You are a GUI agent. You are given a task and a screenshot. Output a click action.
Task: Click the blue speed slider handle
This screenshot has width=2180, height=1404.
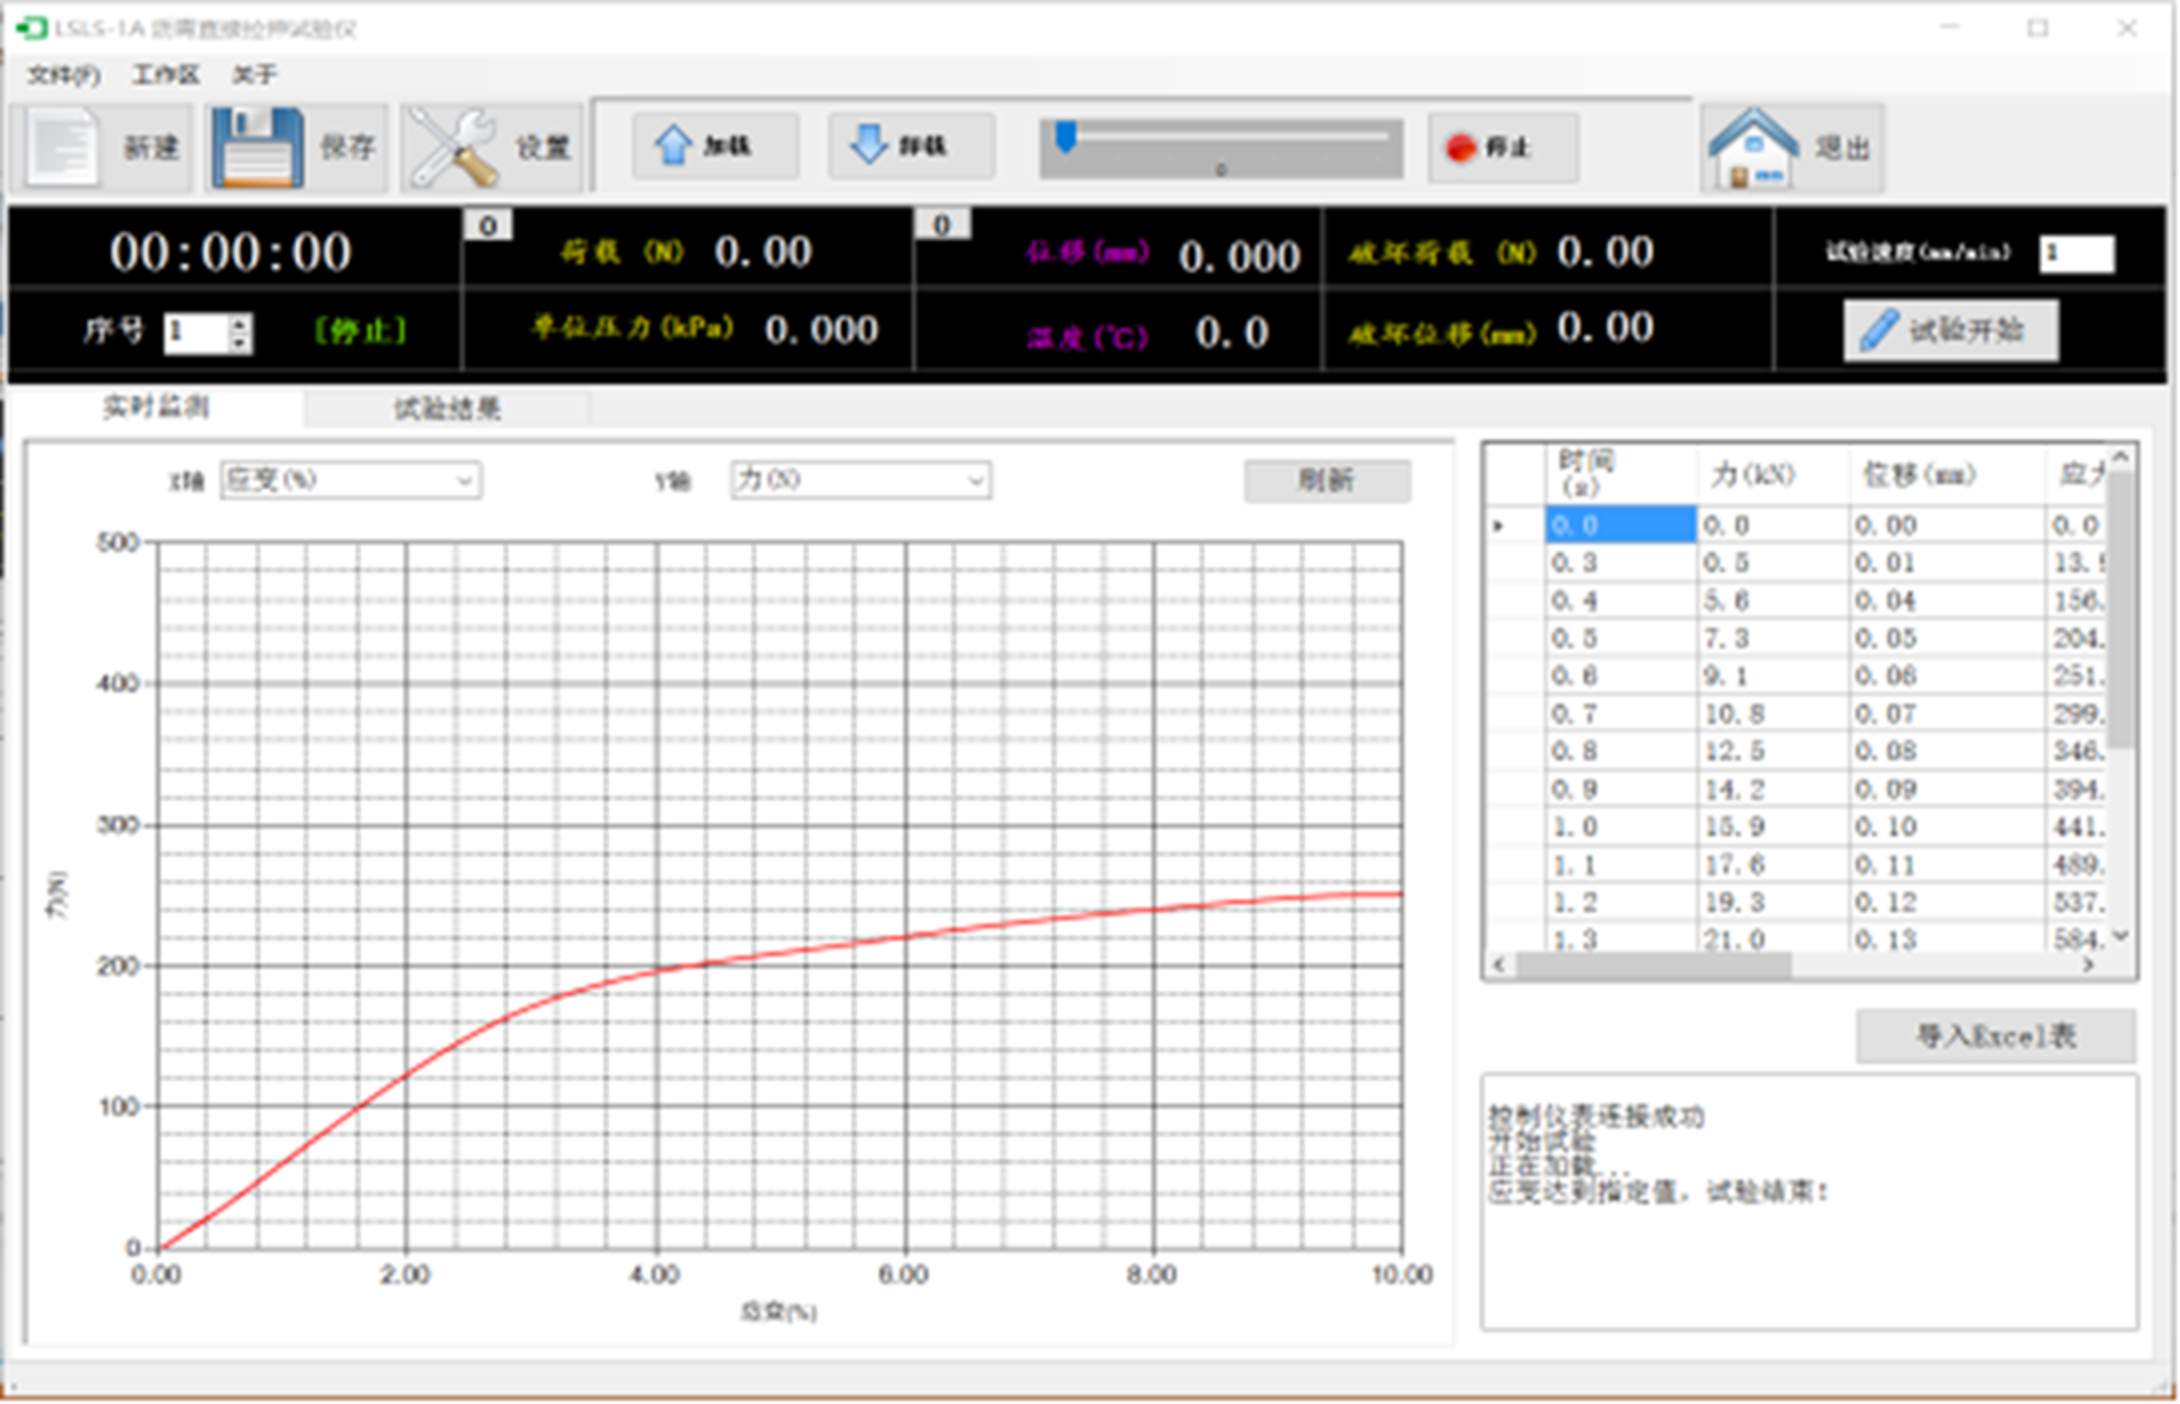(1066, 136)
